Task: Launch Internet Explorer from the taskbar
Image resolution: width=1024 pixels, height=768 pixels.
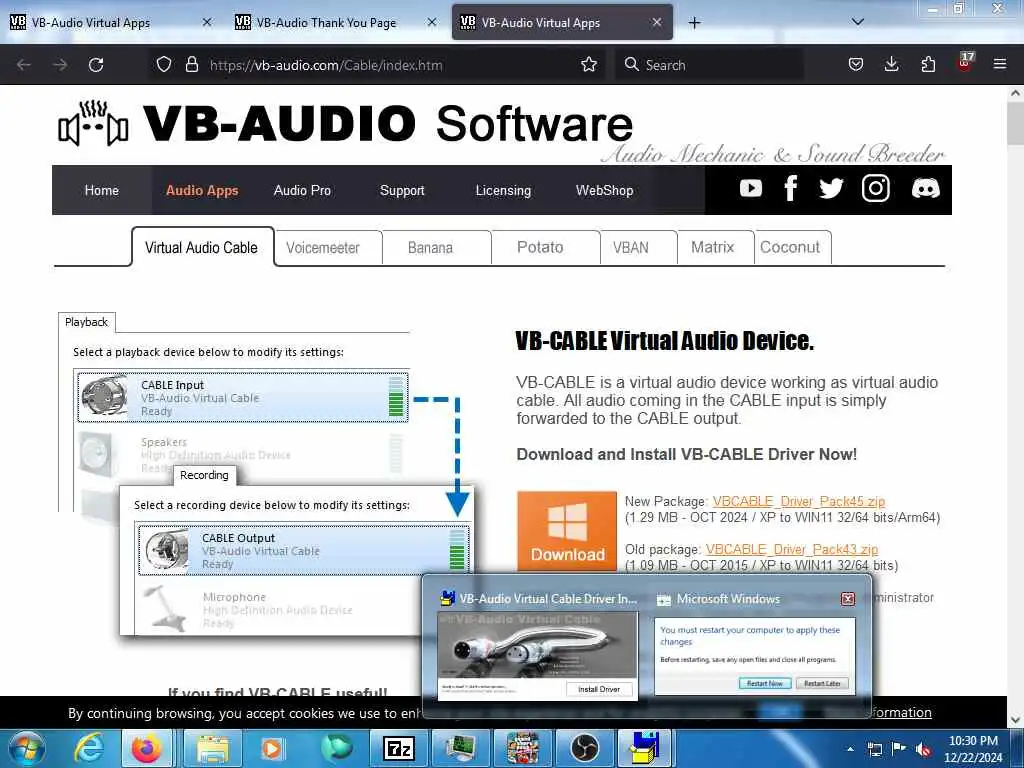Action: (89, 749)
